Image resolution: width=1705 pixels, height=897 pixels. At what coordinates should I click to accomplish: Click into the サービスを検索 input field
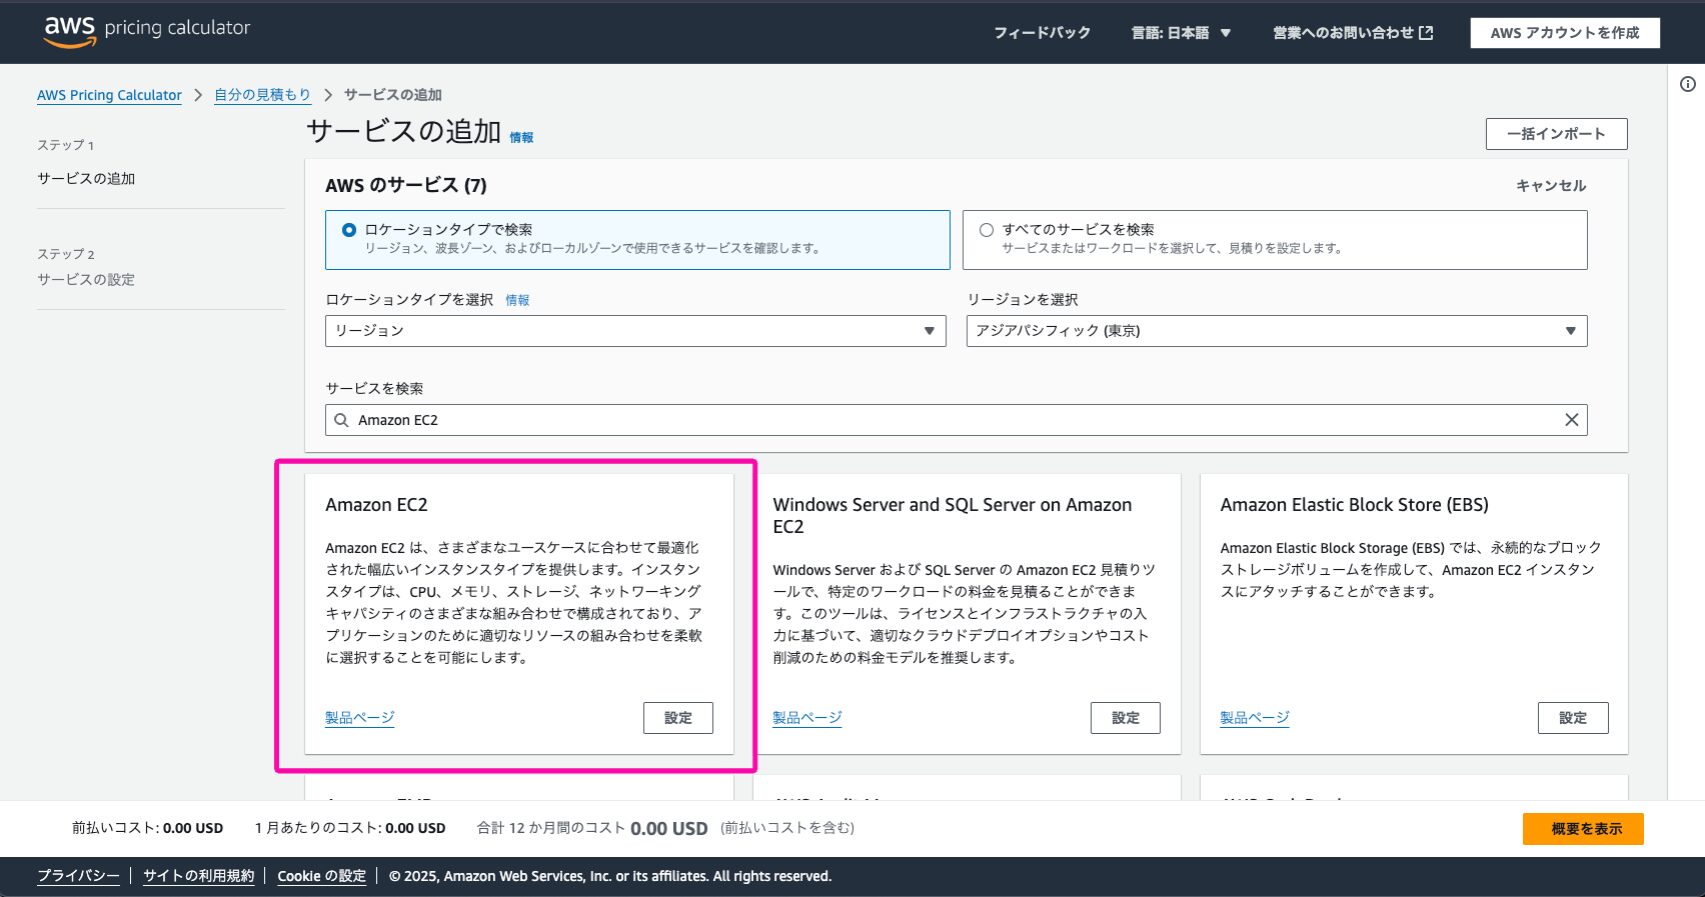(956, 420)
